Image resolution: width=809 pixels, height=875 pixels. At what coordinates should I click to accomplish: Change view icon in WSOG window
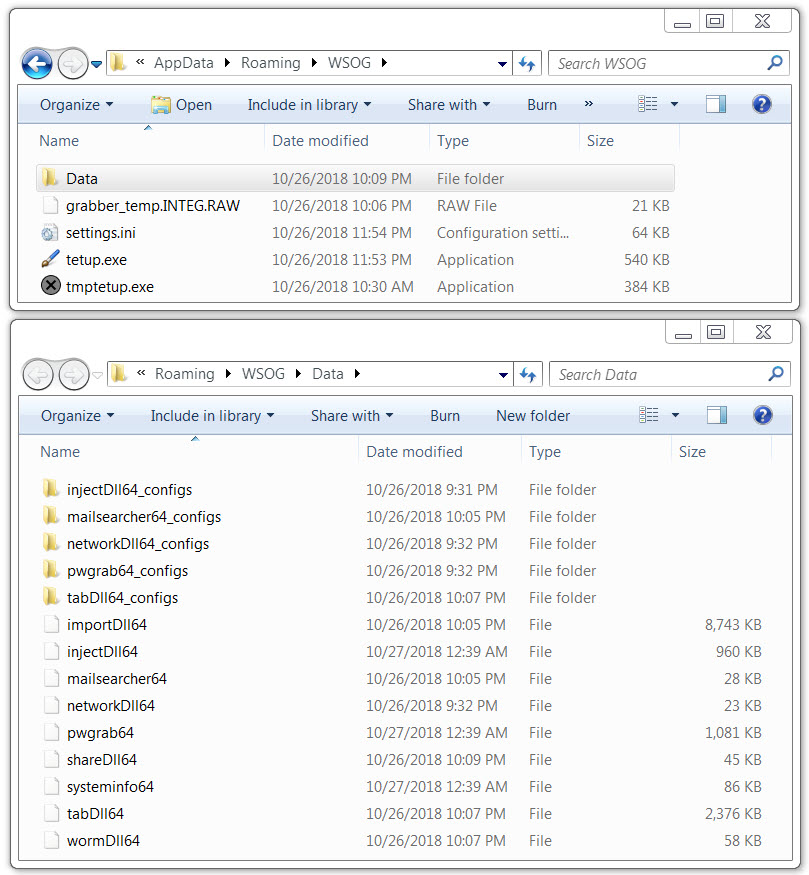tap(648, 104)
